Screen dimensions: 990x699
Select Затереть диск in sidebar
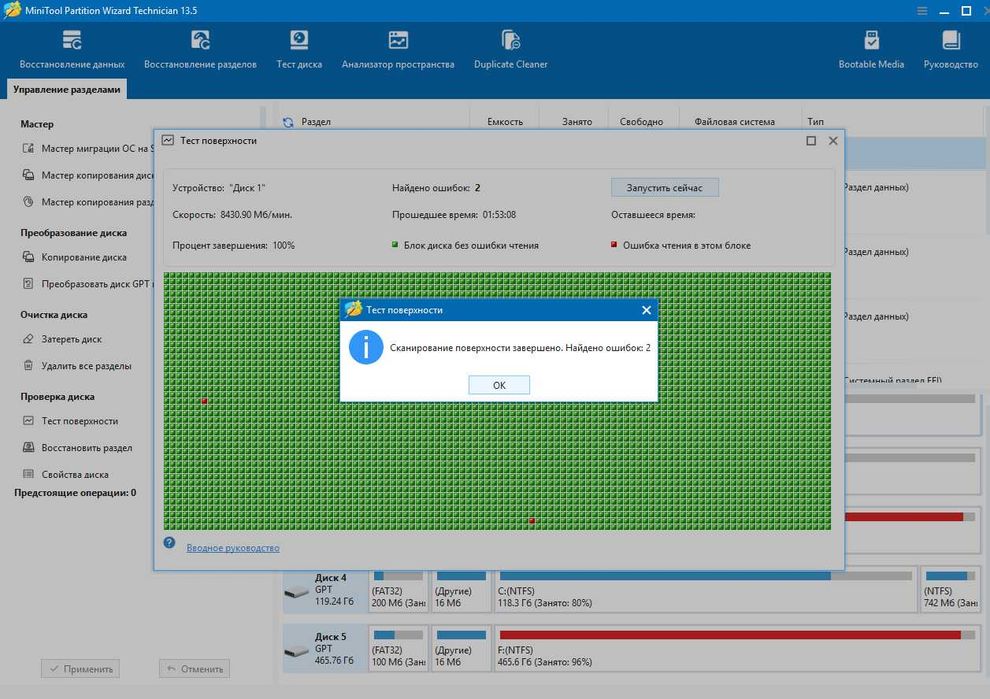pyautogui.click(x=63, y=339)
